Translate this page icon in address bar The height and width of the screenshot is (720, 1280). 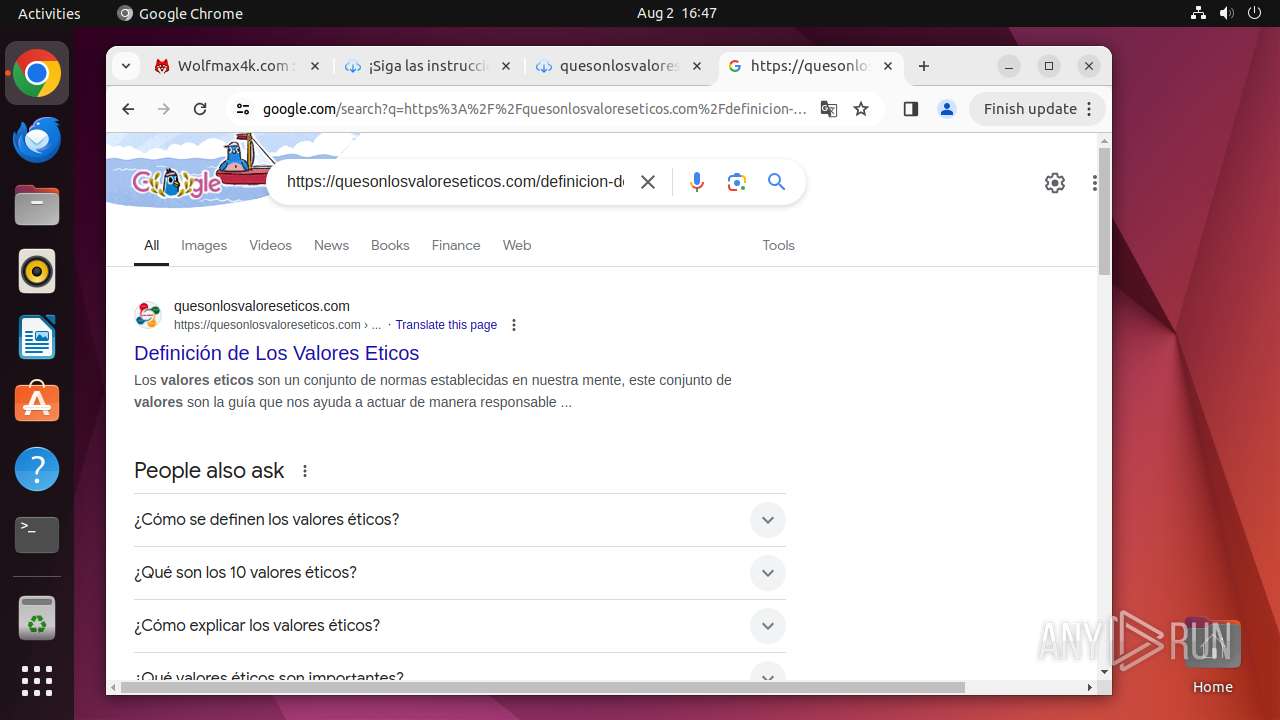(829, 109)
